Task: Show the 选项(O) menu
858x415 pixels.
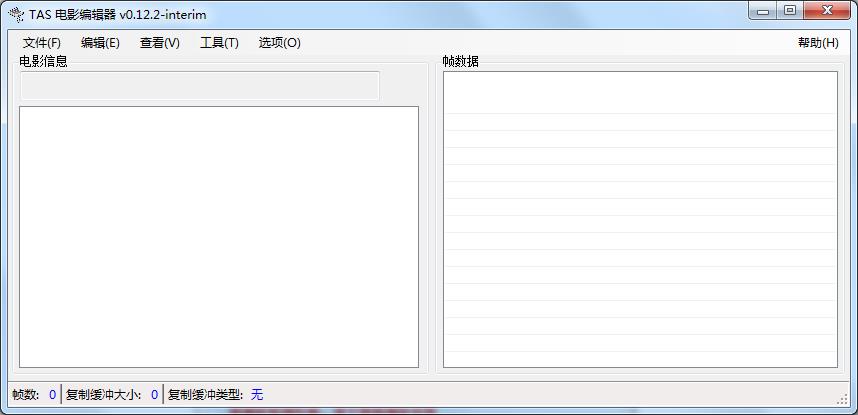Action: [x=279, y=42]
